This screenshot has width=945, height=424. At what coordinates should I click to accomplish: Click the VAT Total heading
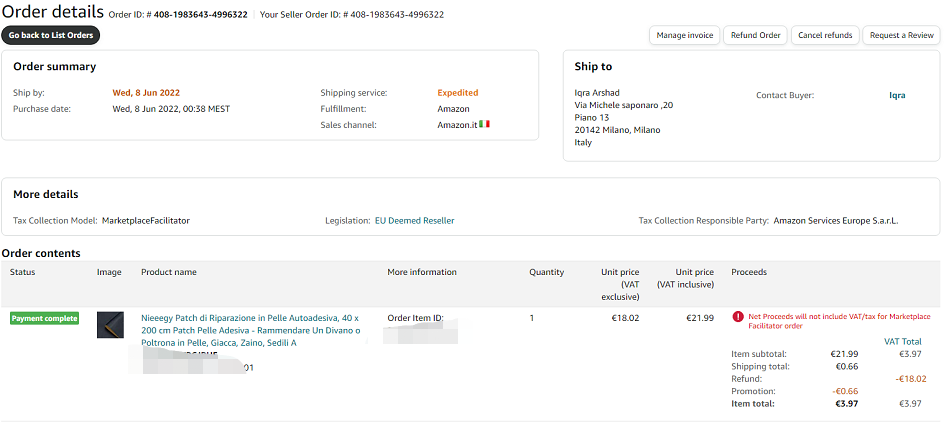tap(903, 341)
